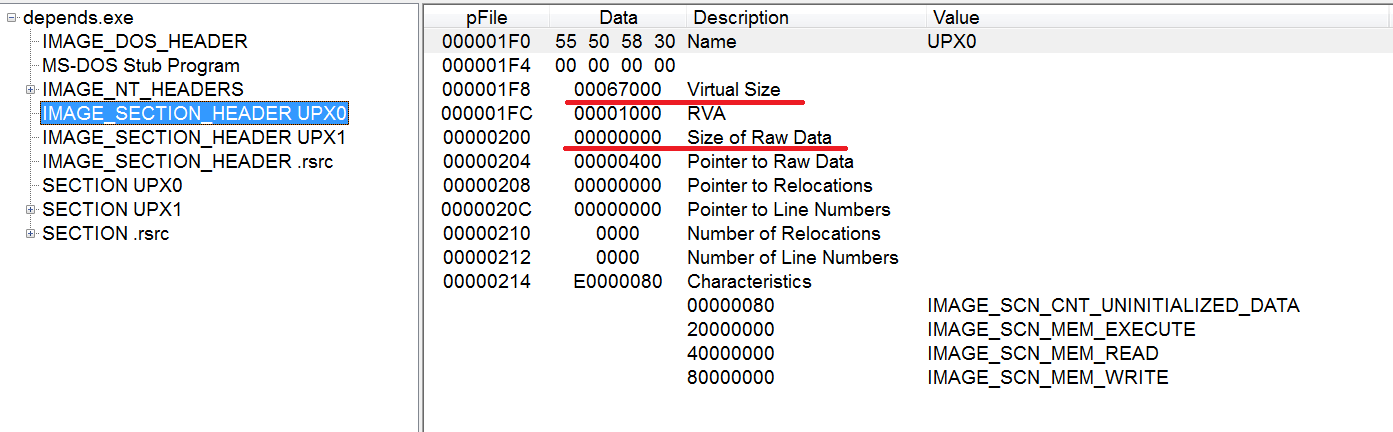This screenshot has height=432, width=1393.
Task: Click the Value column header
Action: coord(1158,18)
